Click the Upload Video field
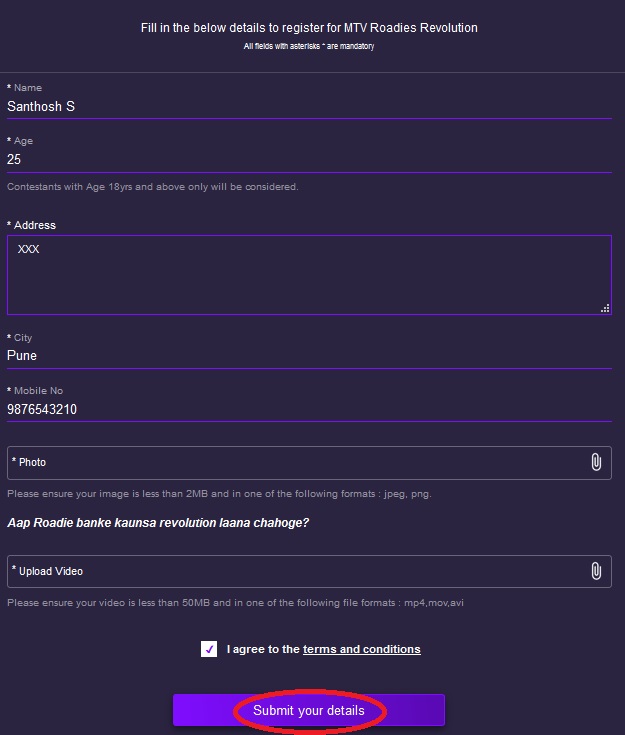 tap(300, 571)
